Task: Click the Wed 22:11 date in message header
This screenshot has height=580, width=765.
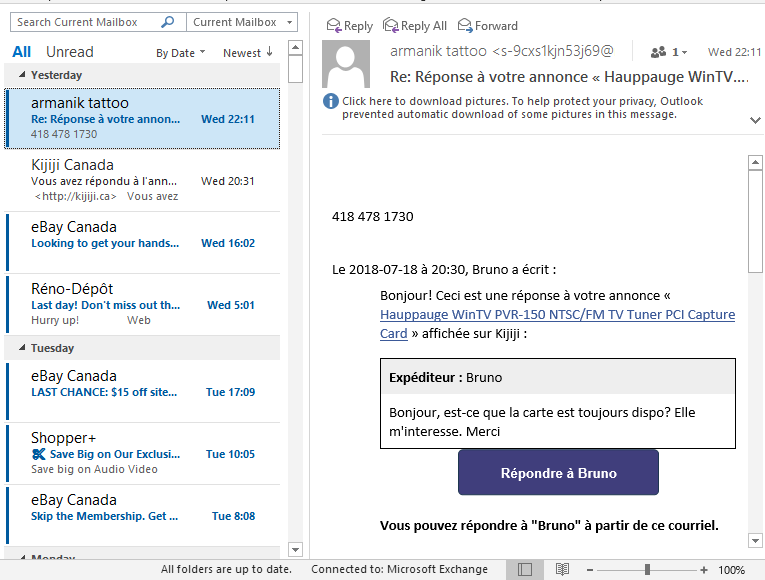Action: [734, 52]
